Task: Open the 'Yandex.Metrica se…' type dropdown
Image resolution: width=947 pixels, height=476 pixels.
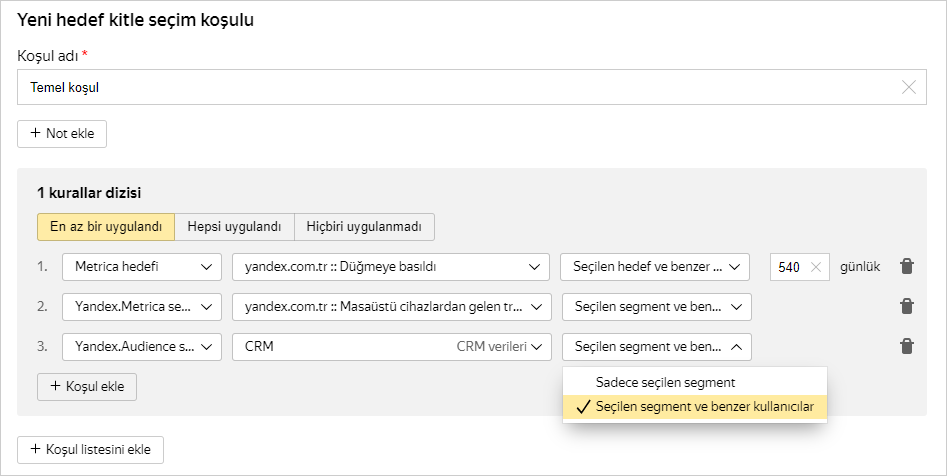Action: pyautogui.click(x=141, y=307)
